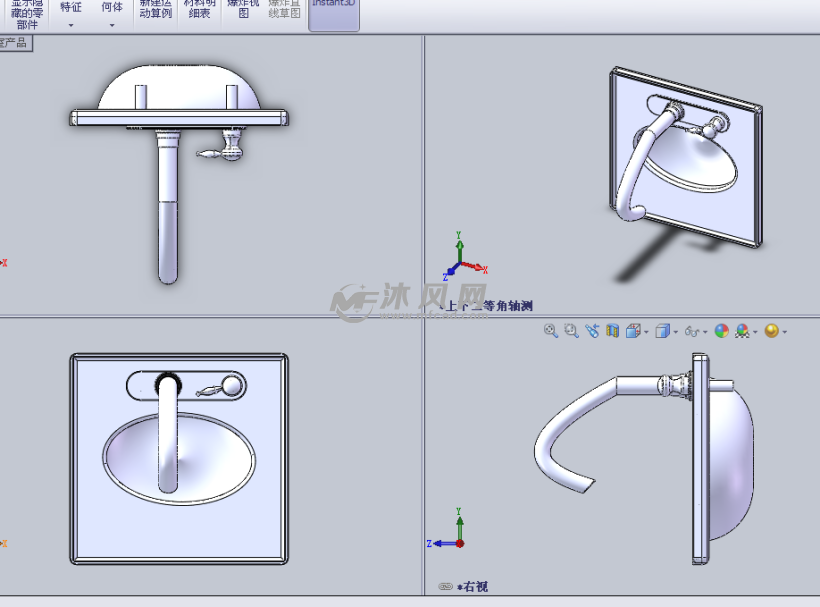Click Explode Line Sketch (爆炸直线草图) button
Viewport: 820px width, 607px height.
[x=284, y=10]
